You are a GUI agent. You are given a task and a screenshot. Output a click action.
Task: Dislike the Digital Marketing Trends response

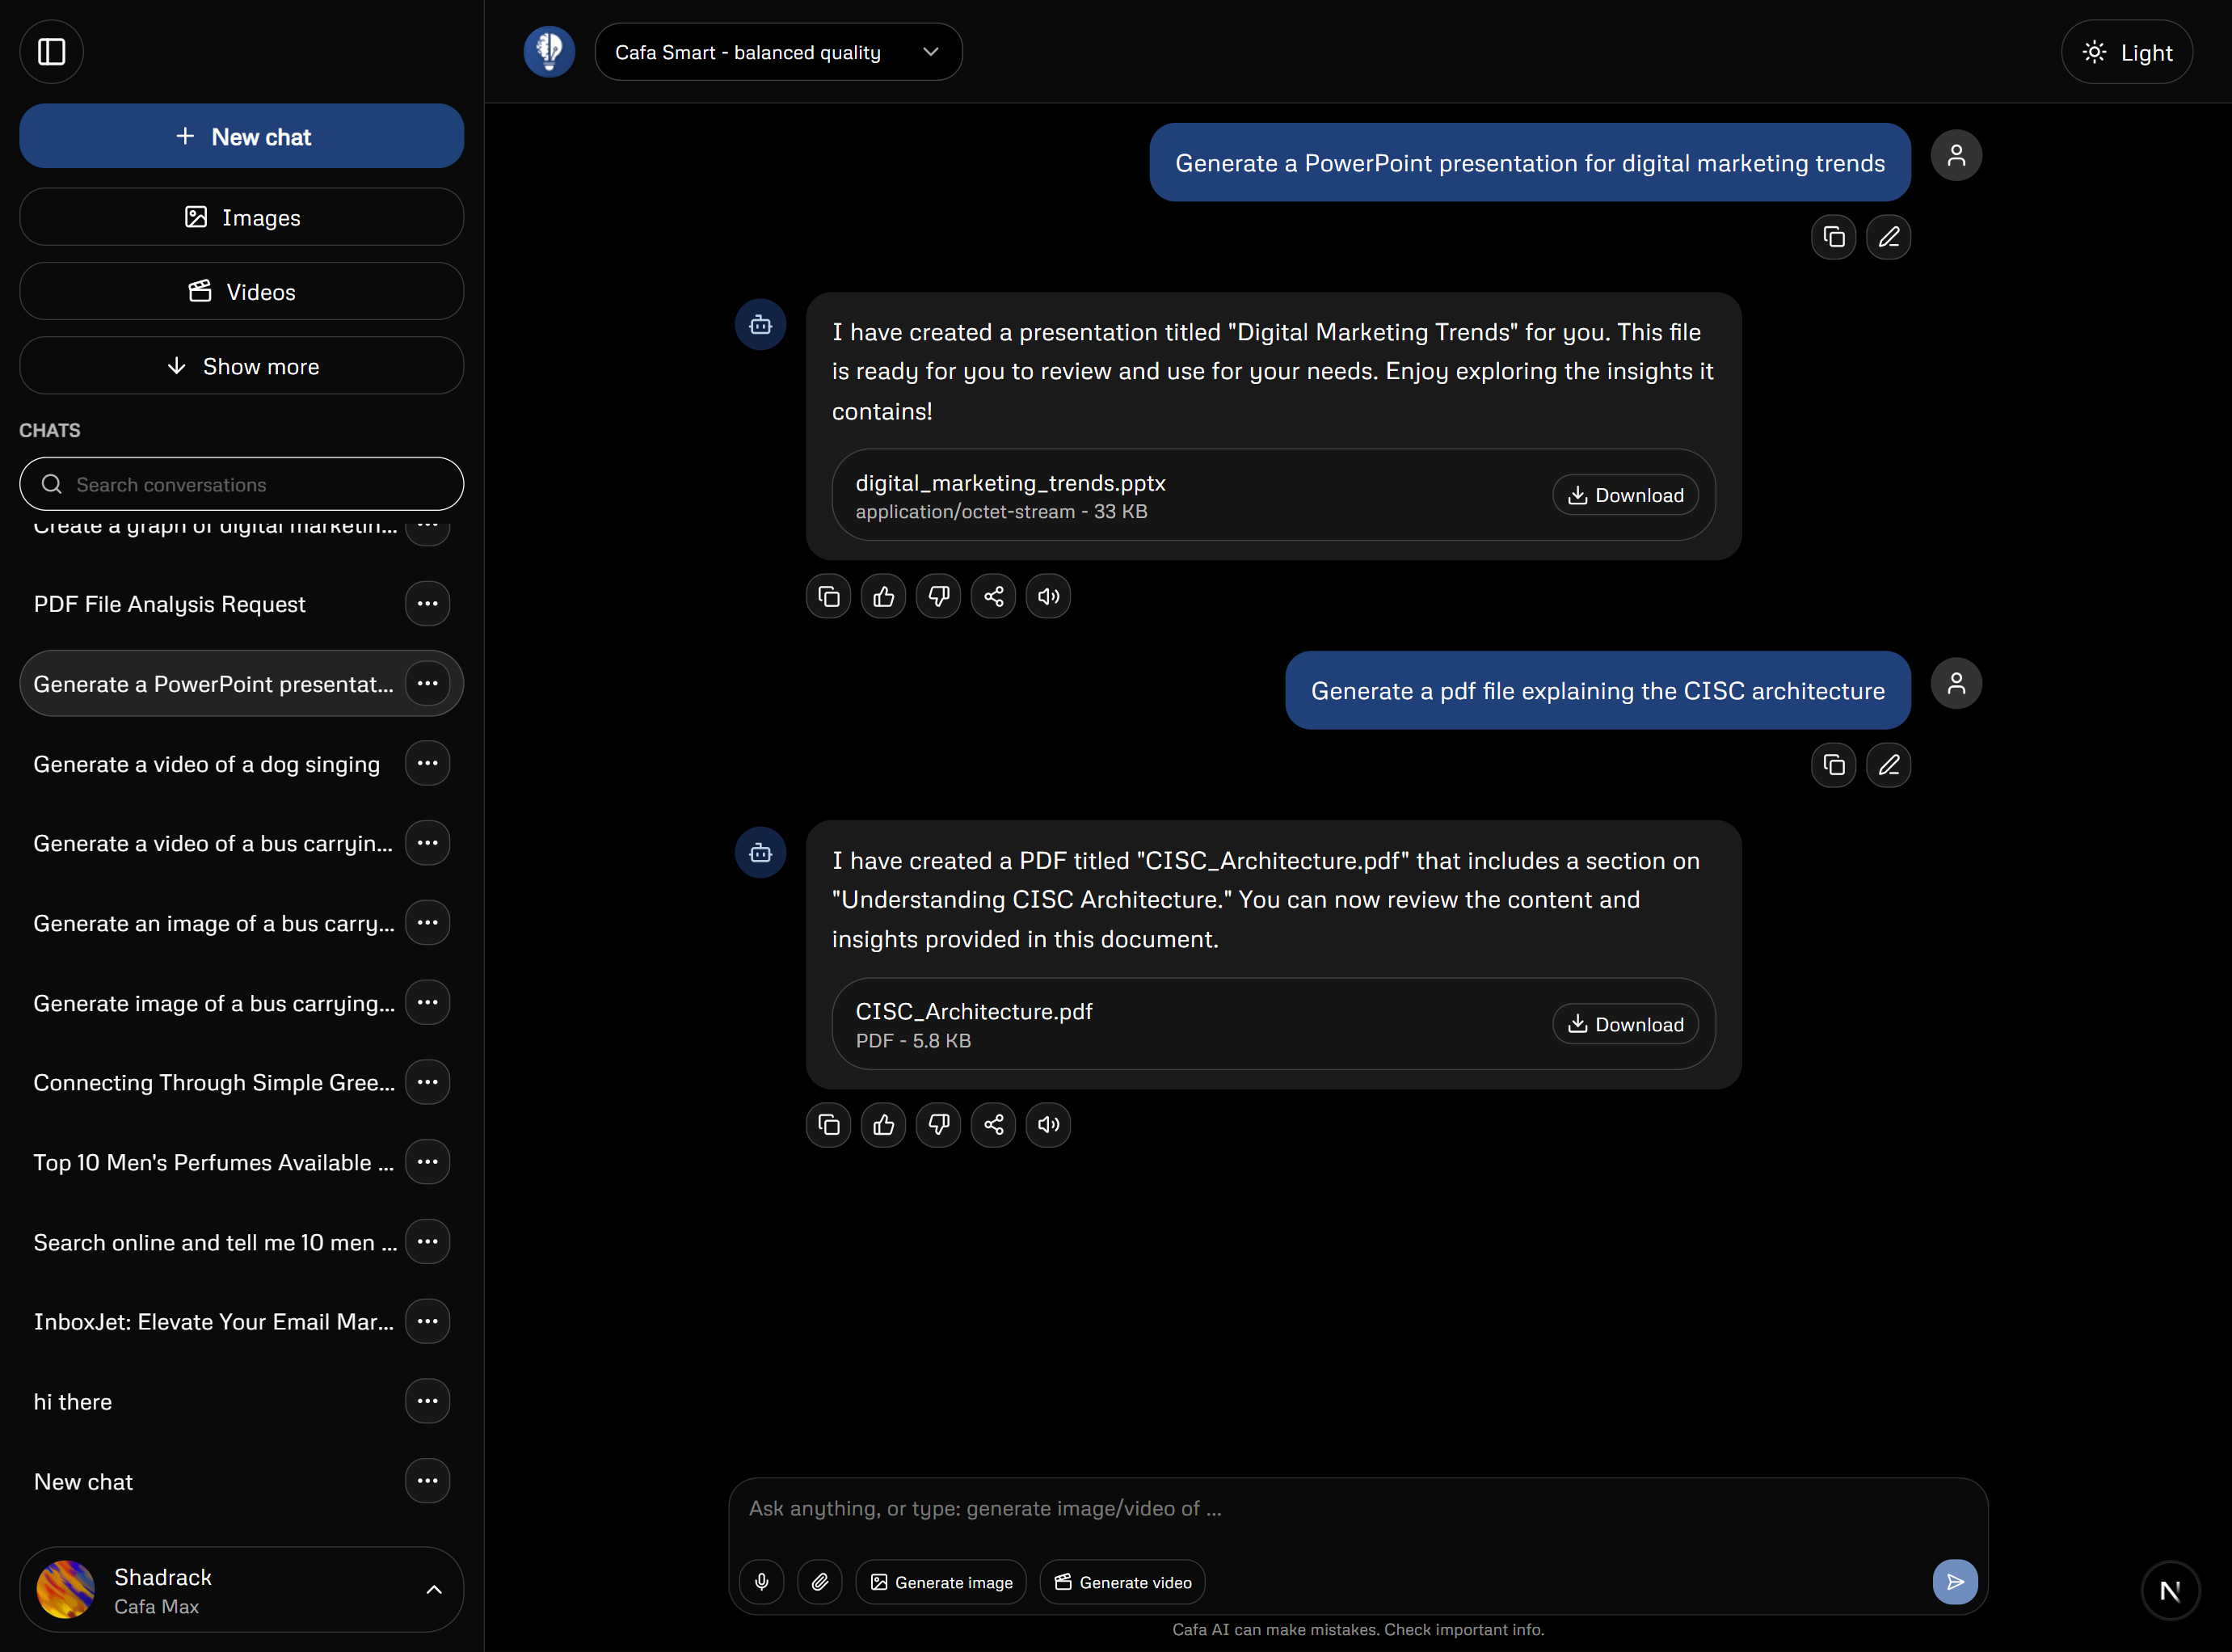(938, 597)
